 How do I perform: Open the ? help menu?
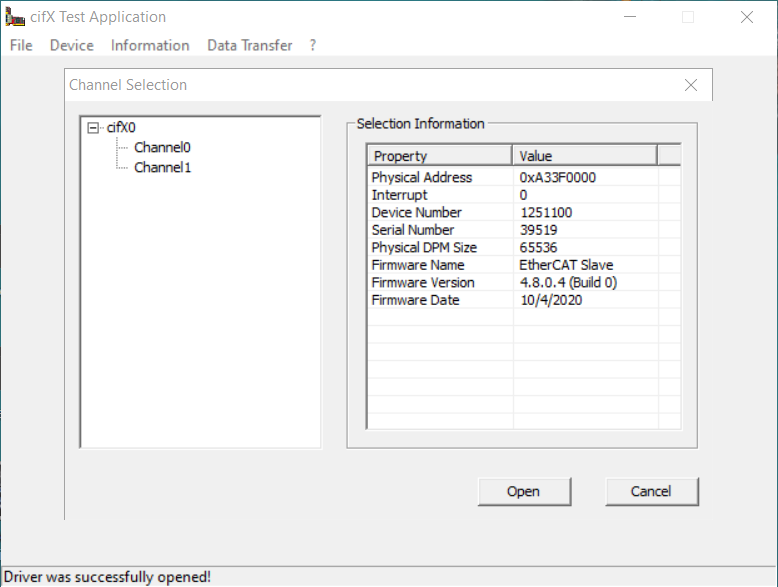(x=312, y=45)
